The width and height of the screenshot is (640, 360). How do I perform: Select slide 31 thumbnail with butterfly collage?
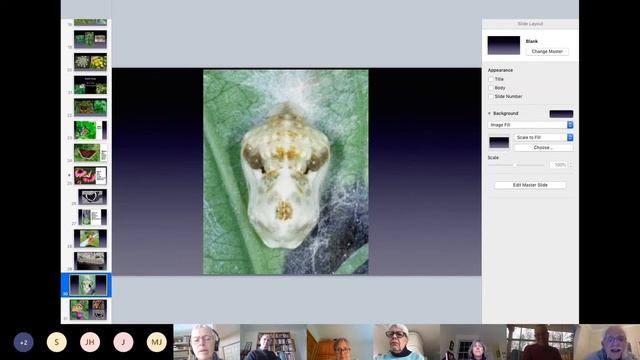point(88,309)
